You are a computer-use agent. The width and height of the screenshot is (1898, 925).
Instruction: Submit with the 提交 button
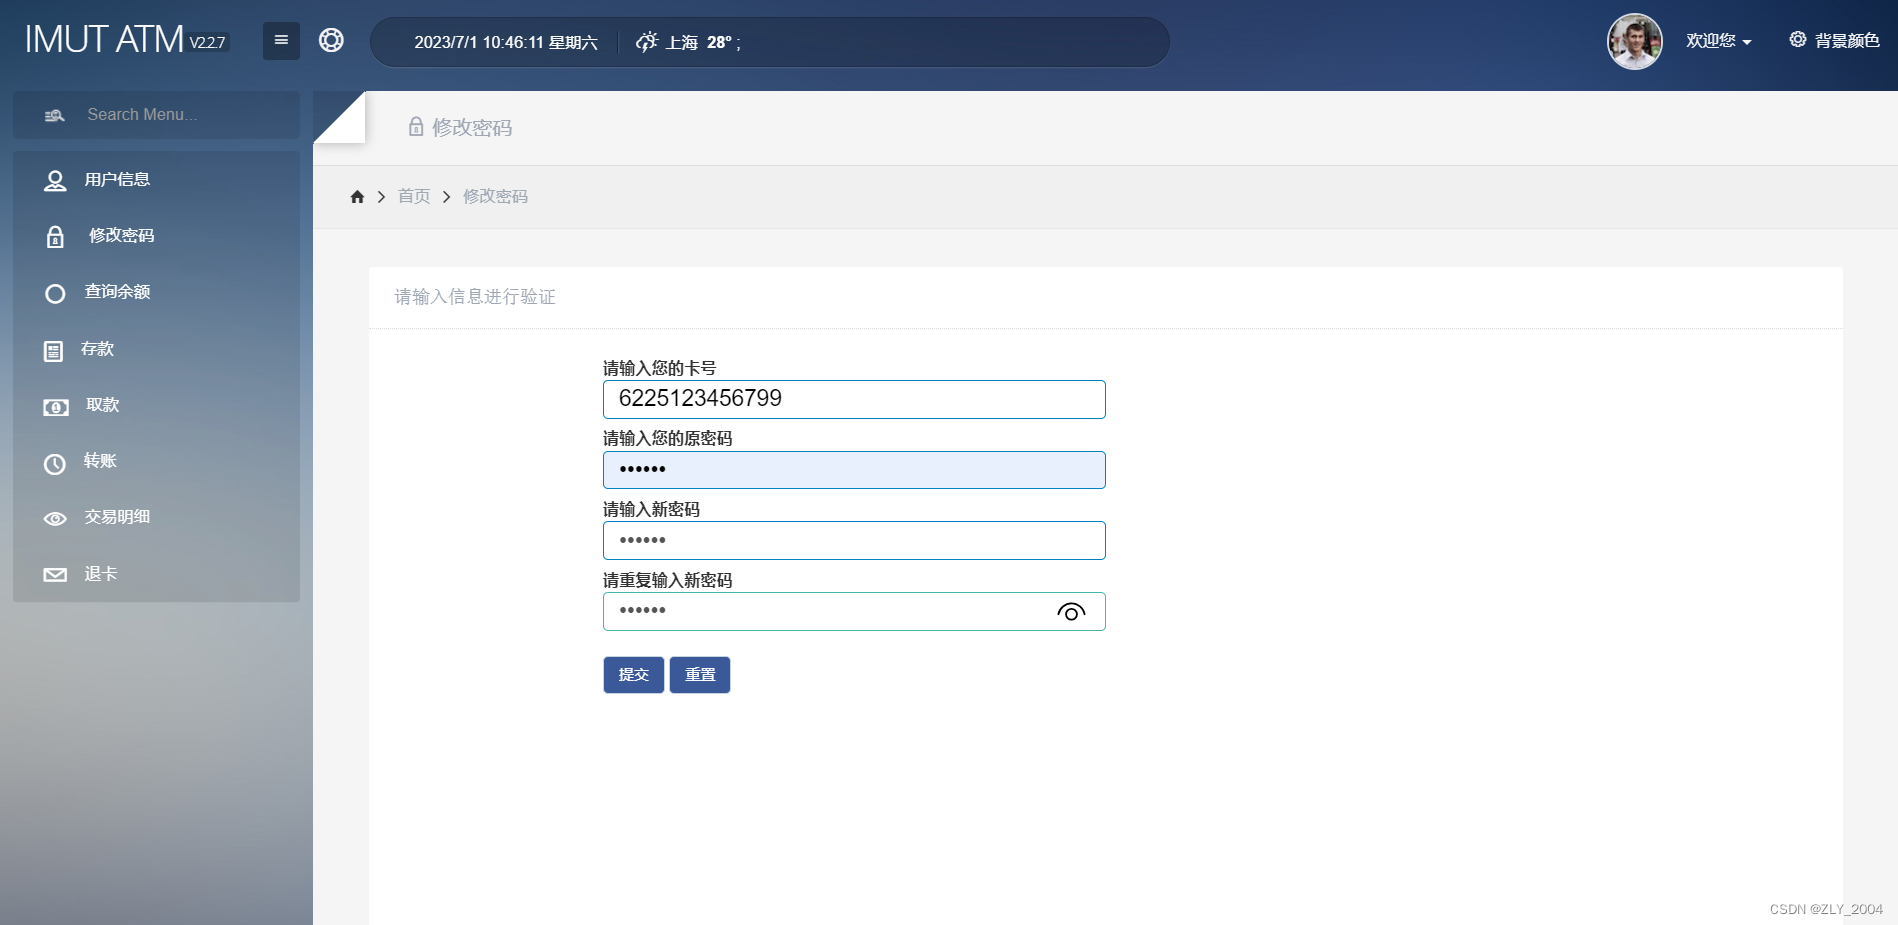(x=633, y=674)
